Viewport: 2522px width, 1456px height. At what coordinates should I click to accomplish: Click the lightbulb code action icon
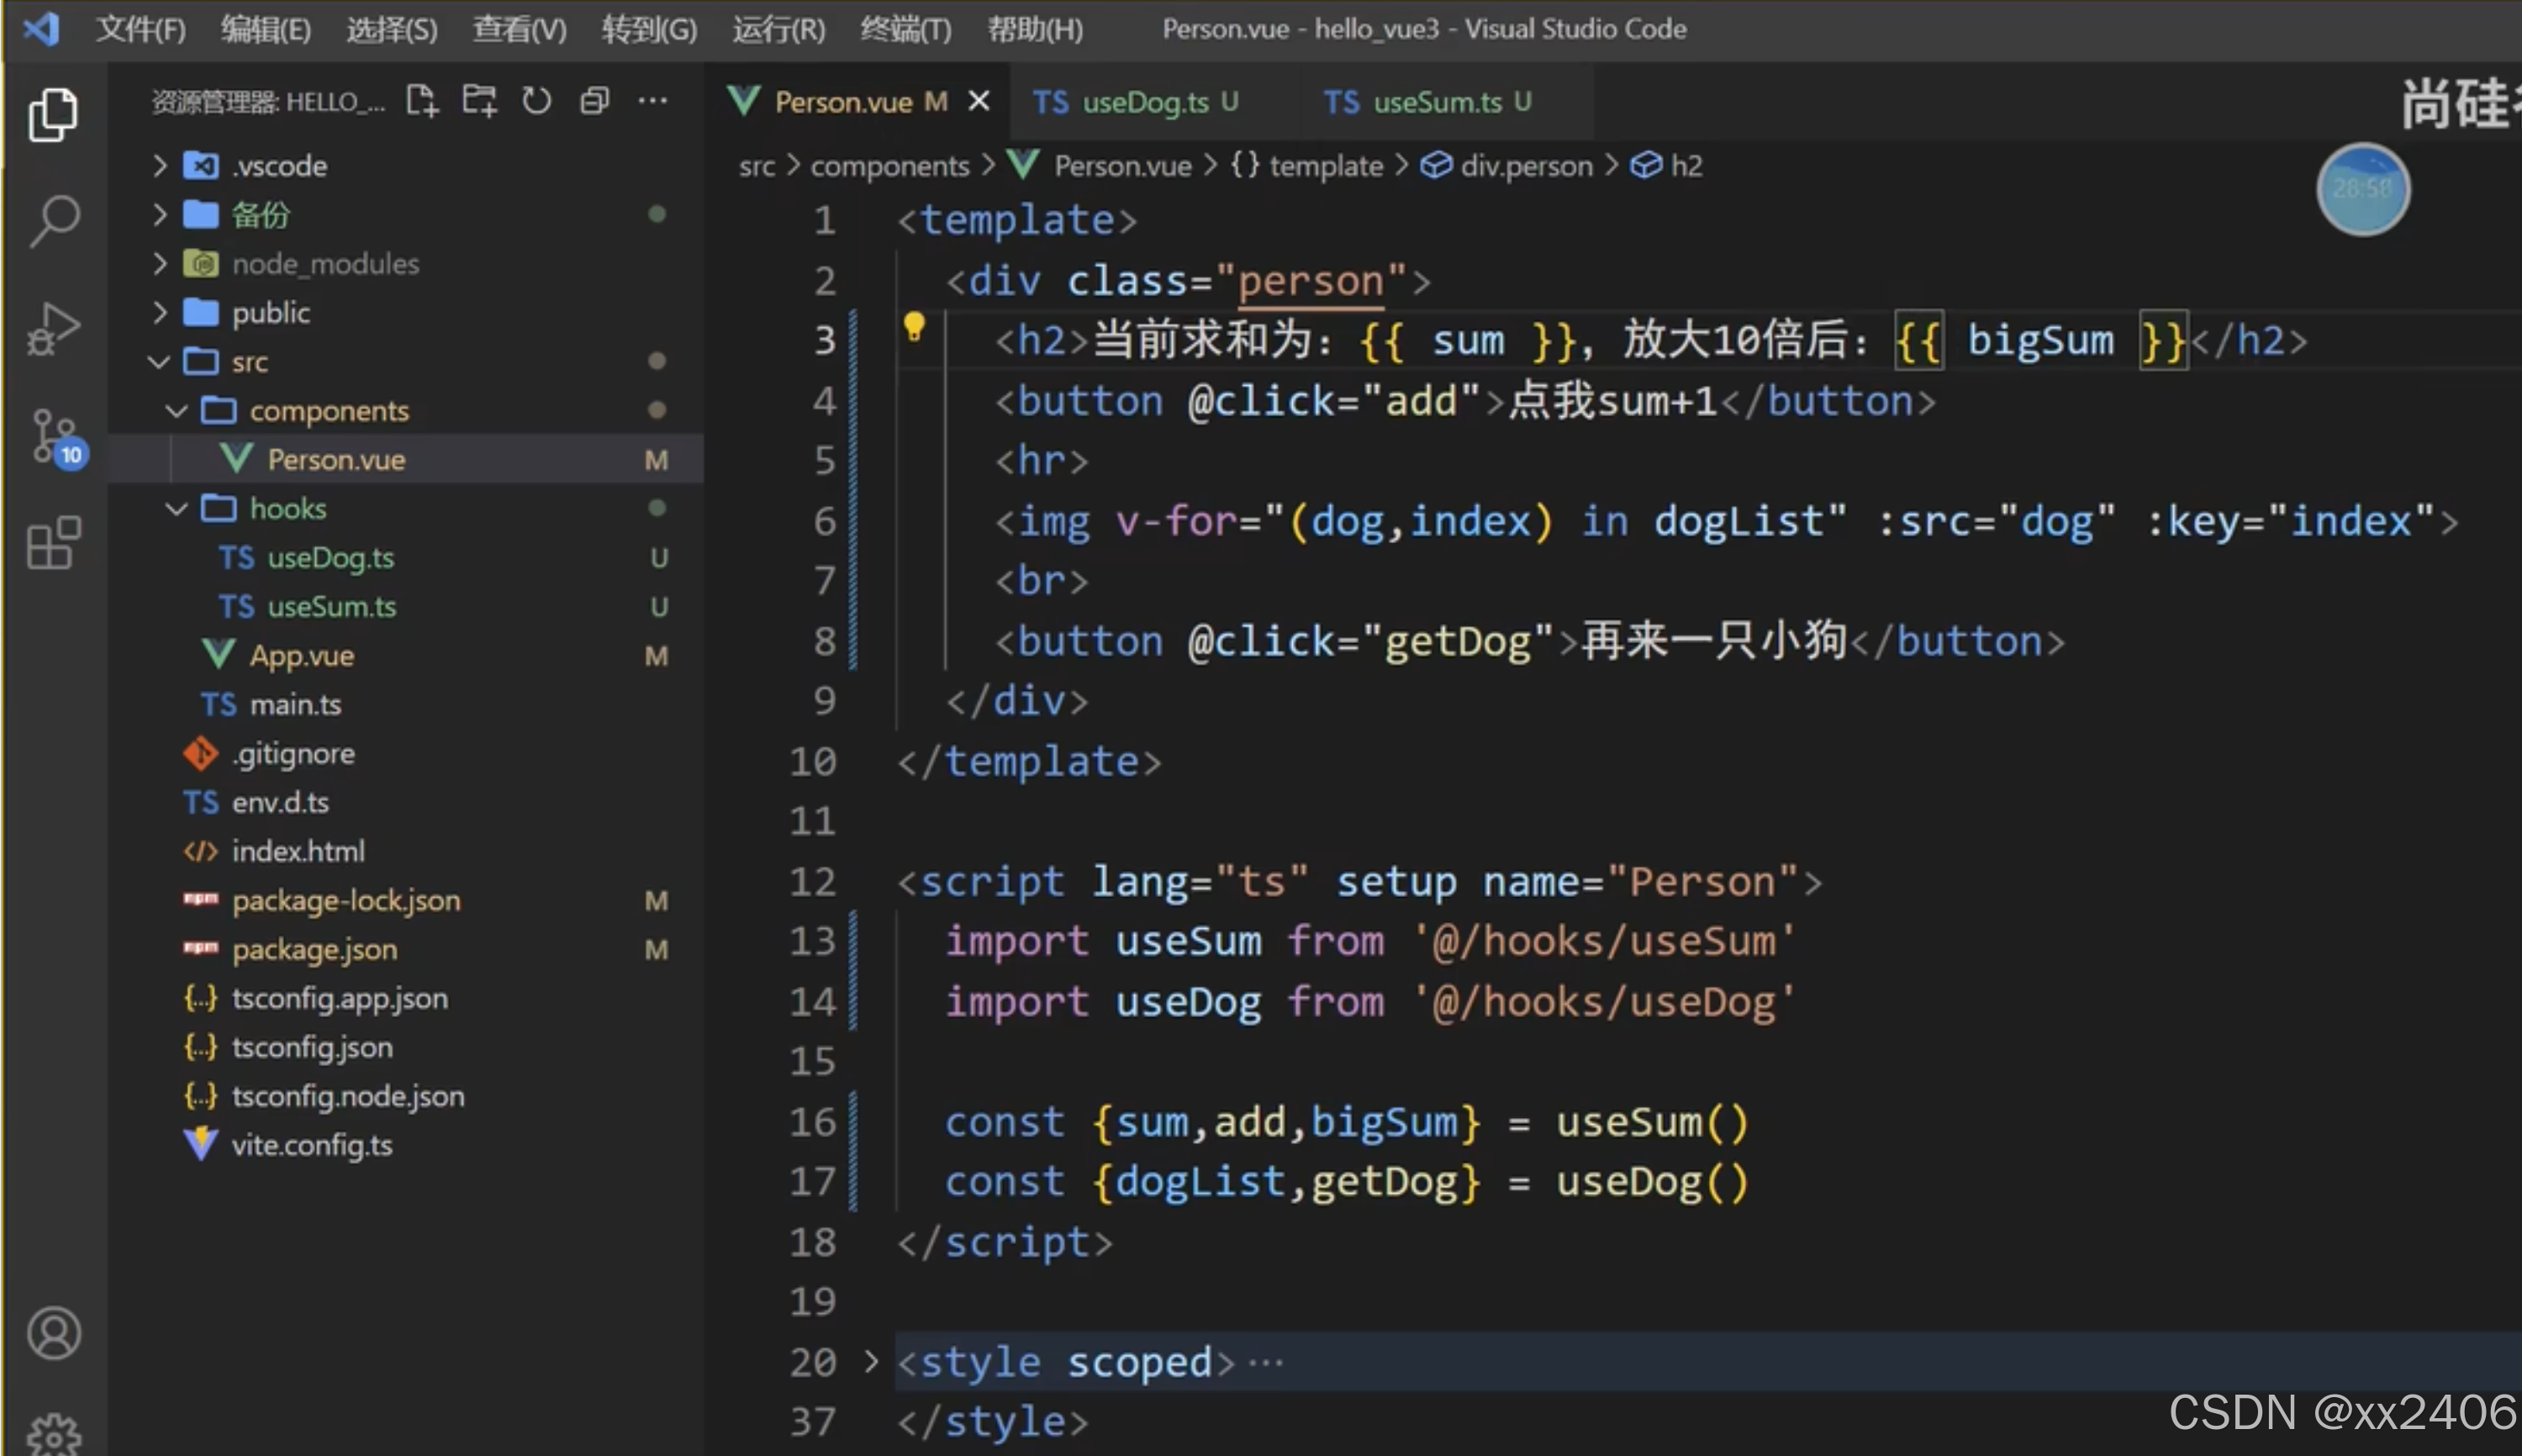tap(914, 326)
